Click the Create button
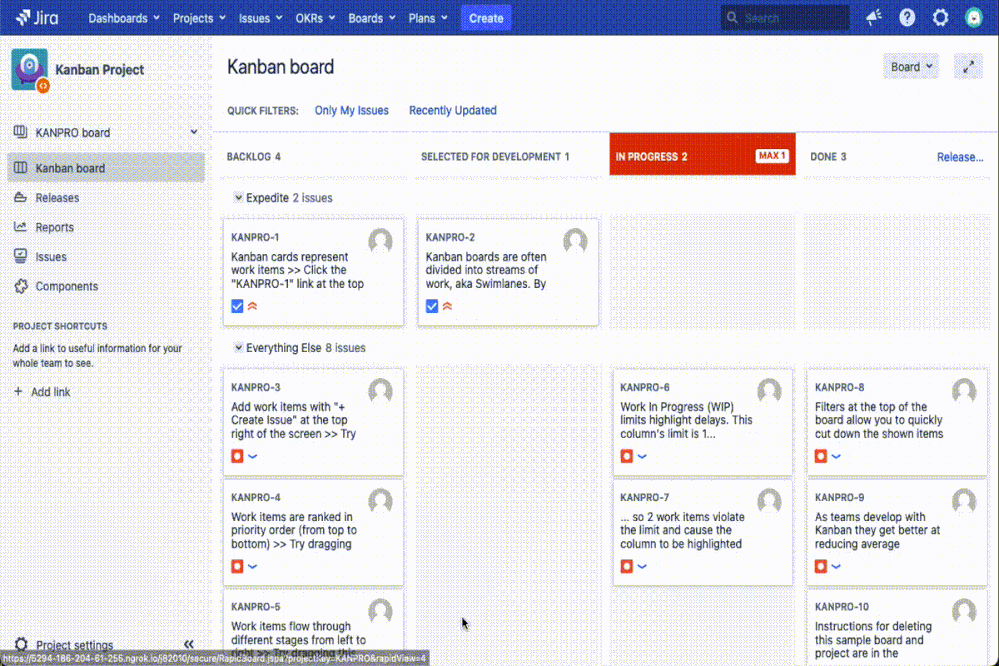The height and width of the screenshot is (666, 999). [x=485, y=17]
